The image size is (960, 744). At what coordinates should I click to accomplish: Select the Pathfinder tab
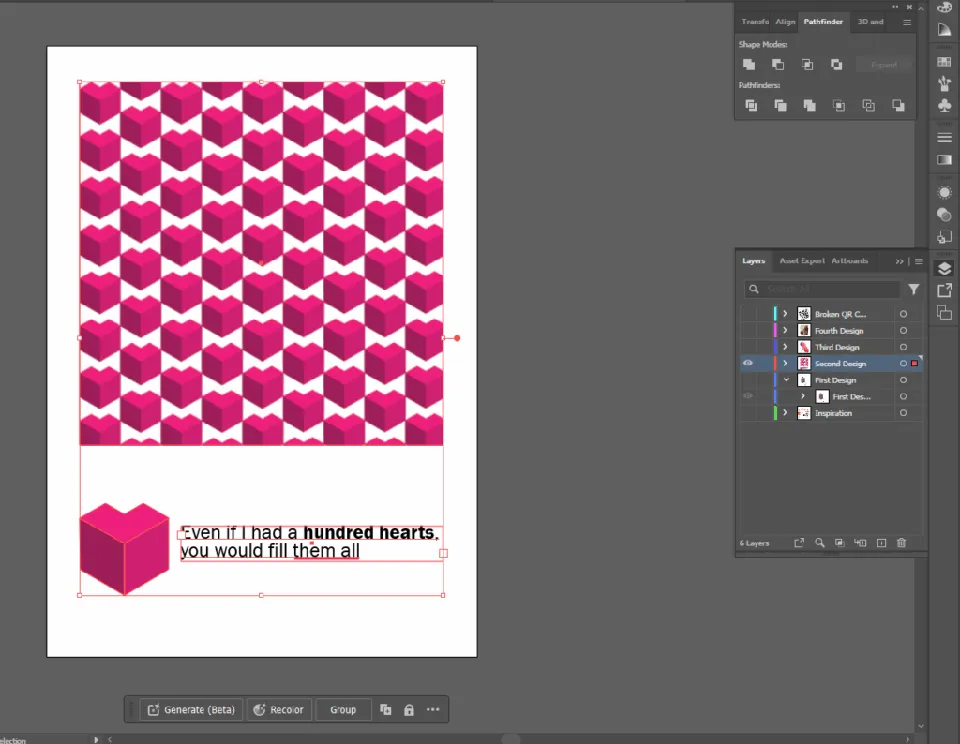(x=823, y=21)
